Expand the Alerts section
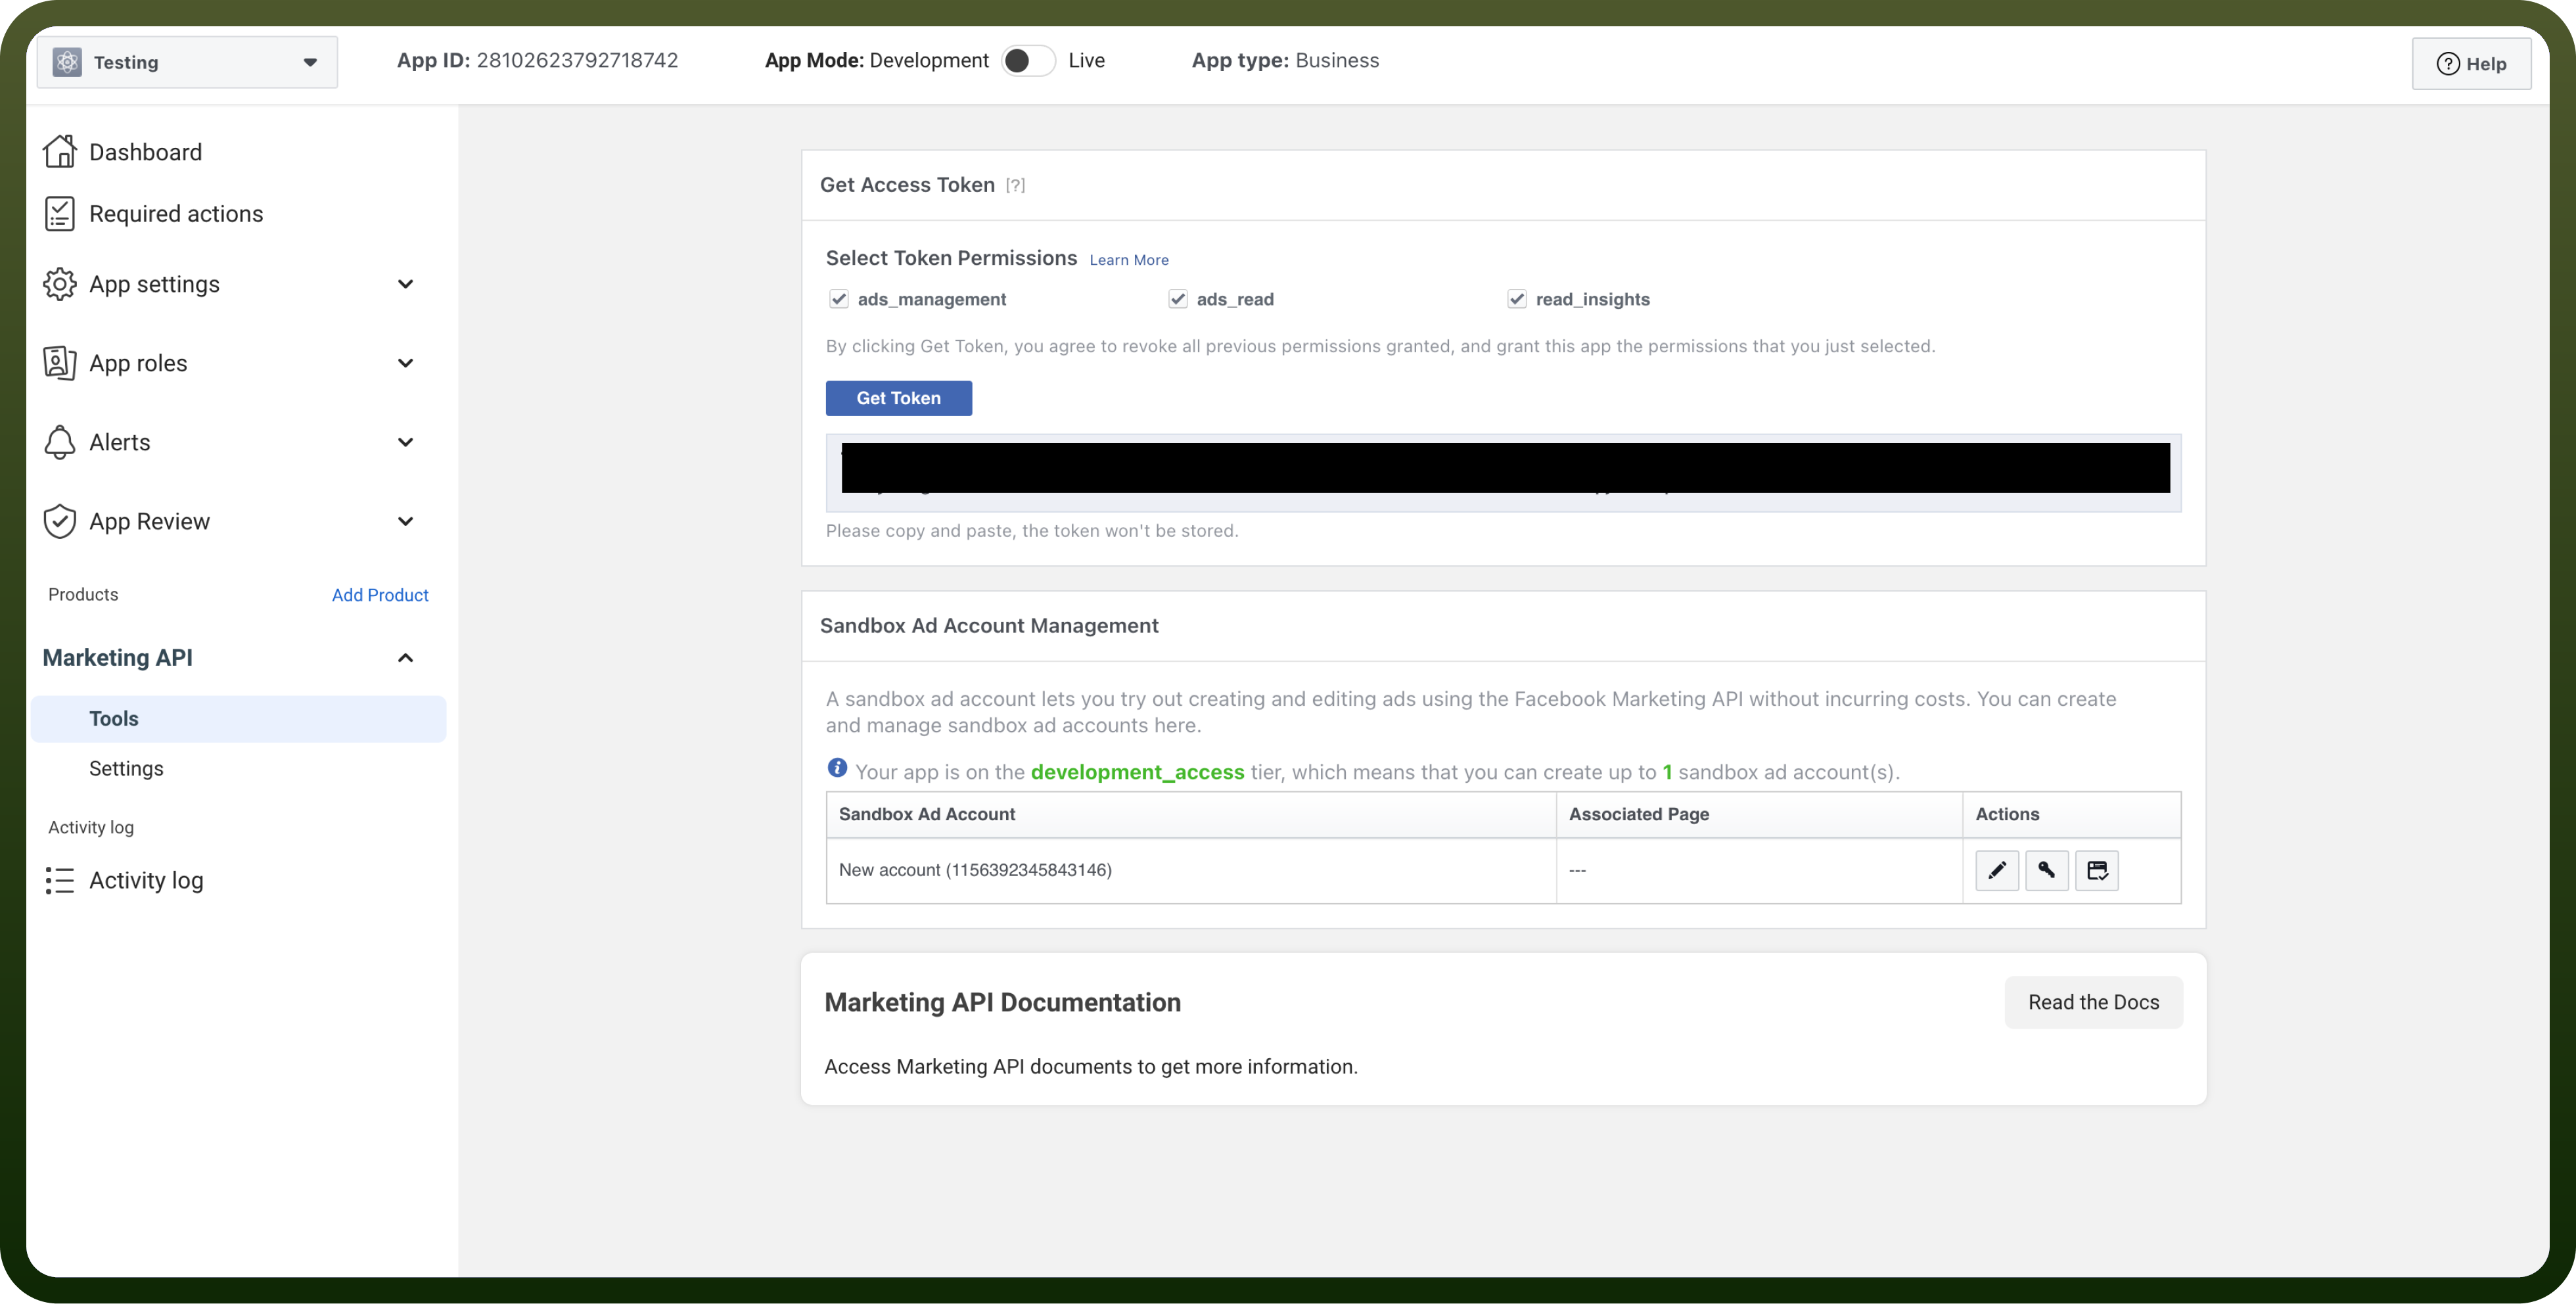 click(405, 442)
